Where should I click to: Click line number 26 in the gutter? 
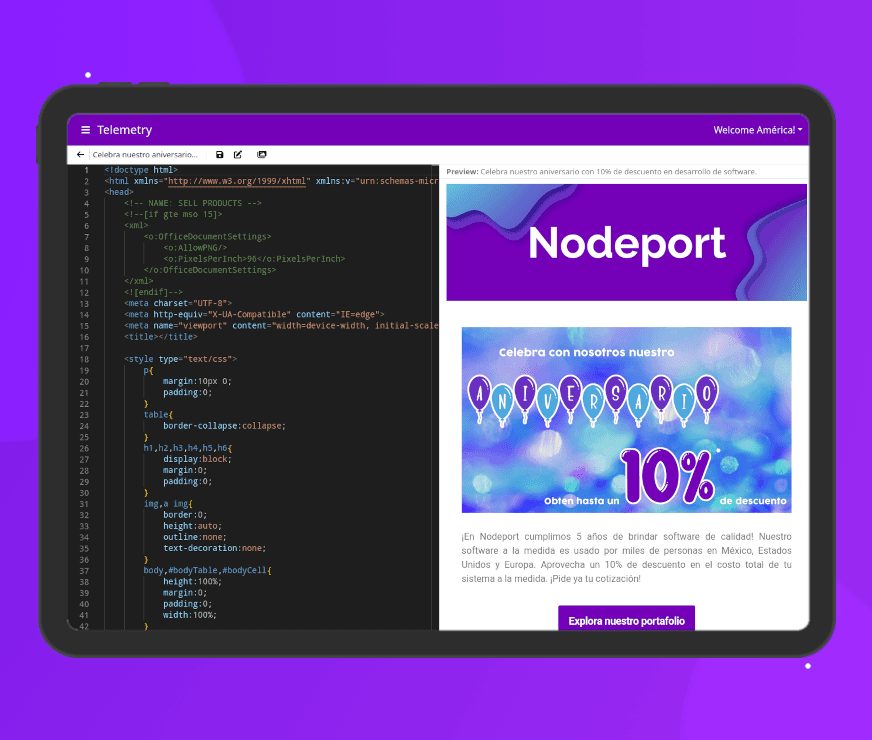tap(85, 447)
